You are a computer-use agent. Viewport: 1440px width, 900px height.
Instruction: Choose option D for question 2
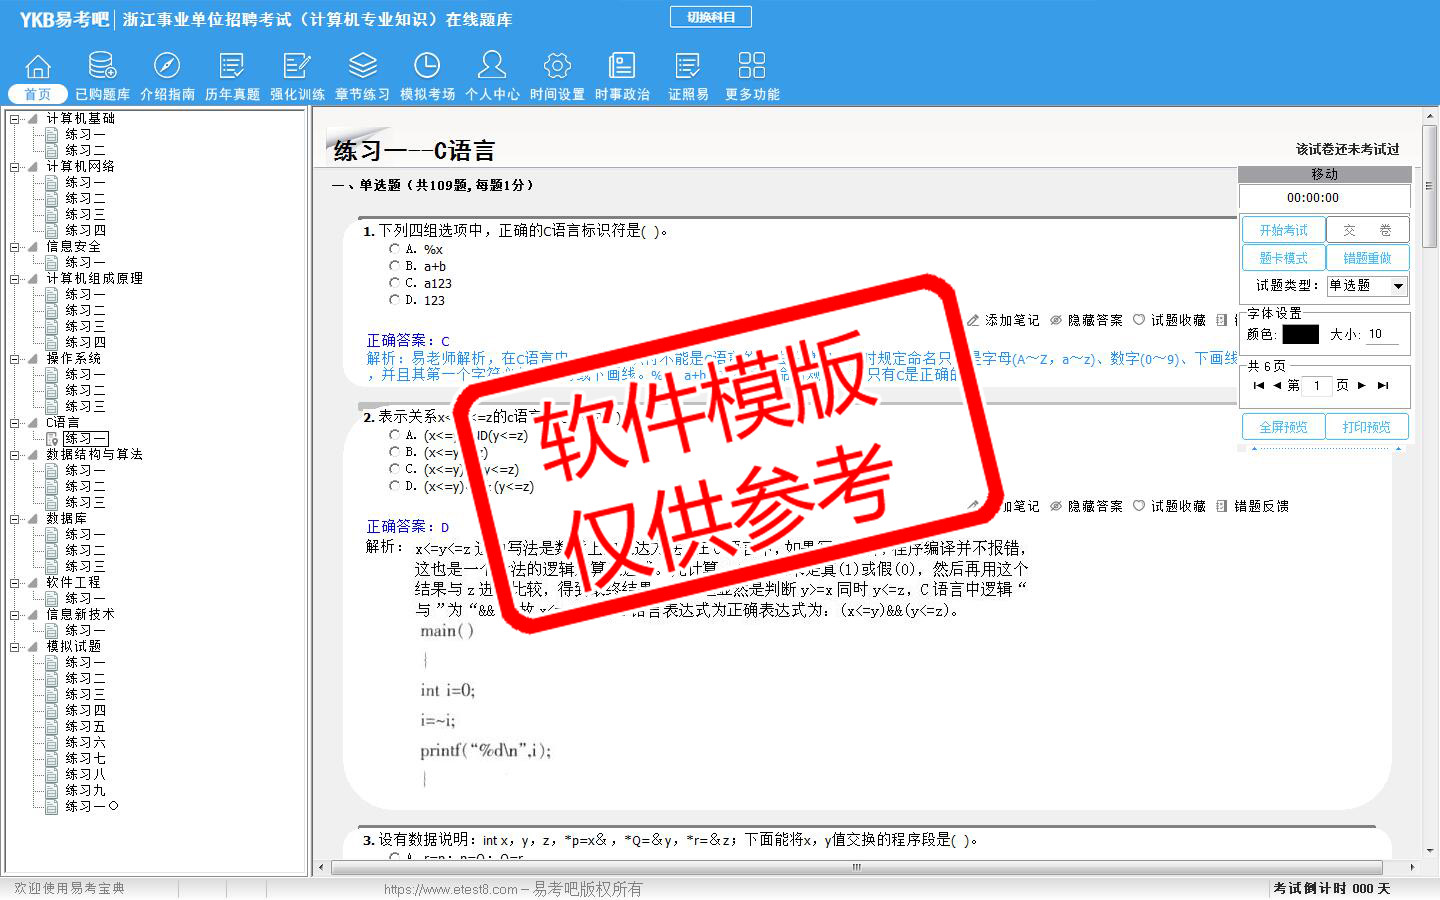tap(394, 486)
